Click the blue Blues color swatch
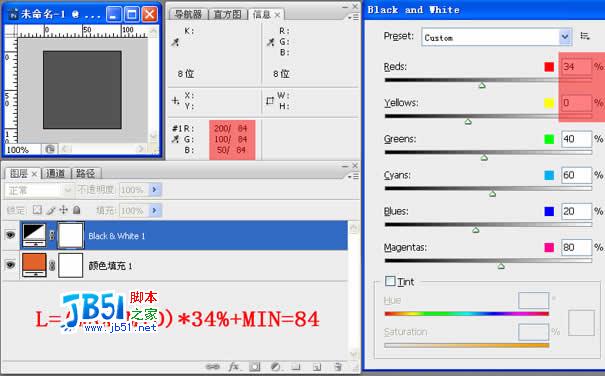 tap(549, 211)
